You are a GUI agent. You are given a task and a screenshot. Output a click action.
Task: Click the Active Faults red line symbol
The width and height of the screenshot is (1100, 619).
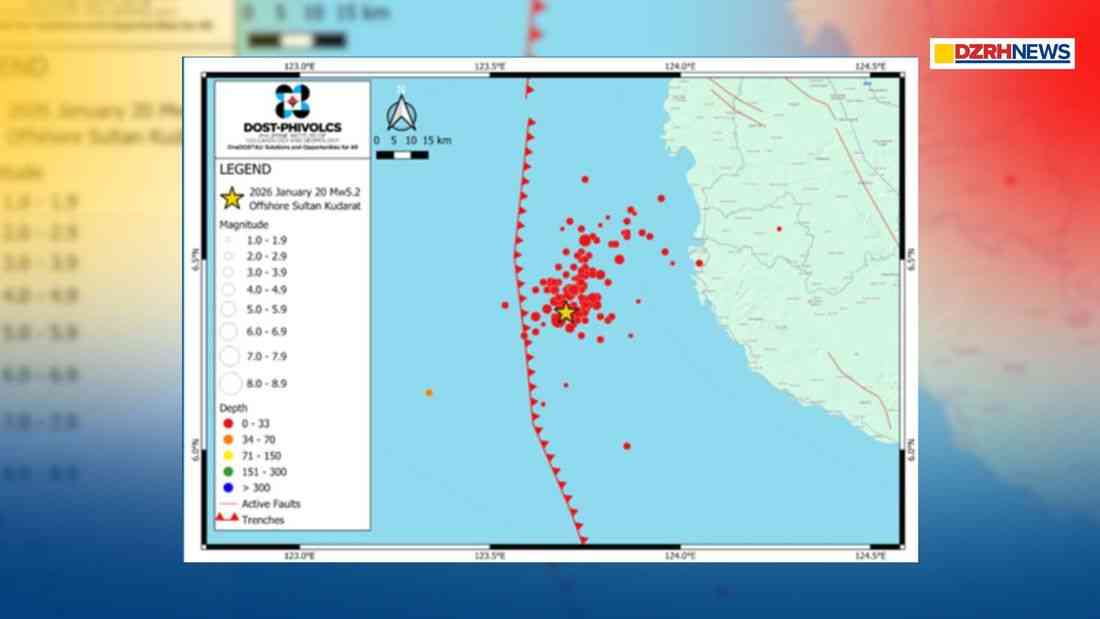[228, 504]
